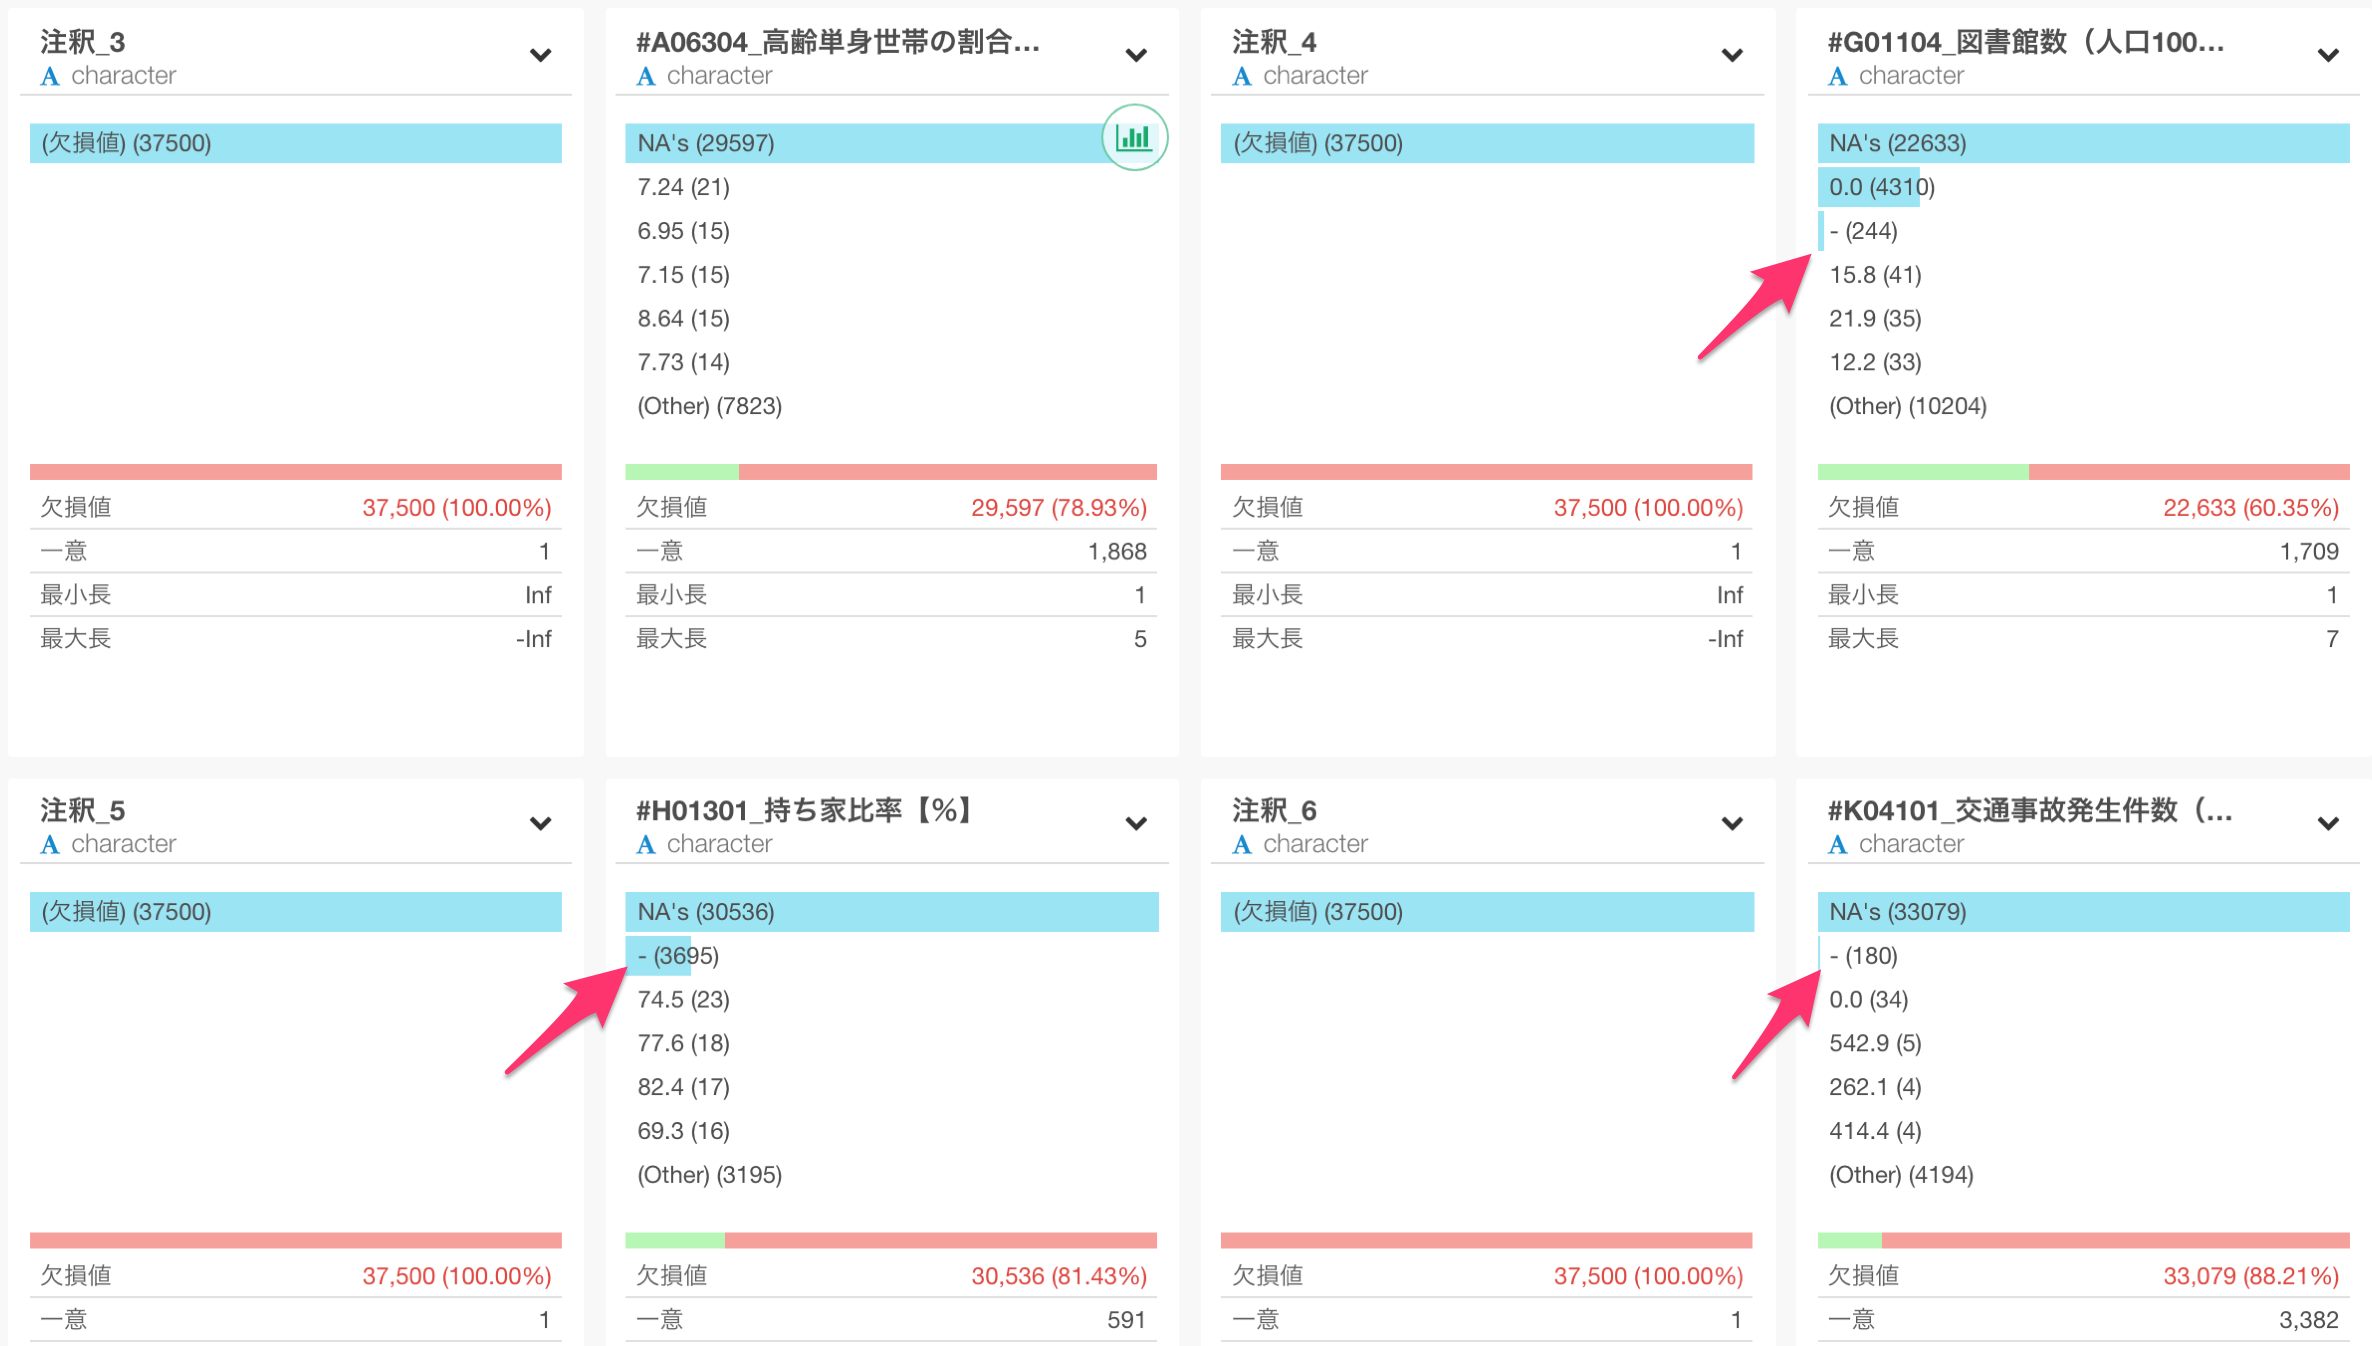Image resolution: width=2372 pixels, height=1346 pixels.
Task: Click the 29,597 (78.93%) missing value count
Action: point(1059,508)
